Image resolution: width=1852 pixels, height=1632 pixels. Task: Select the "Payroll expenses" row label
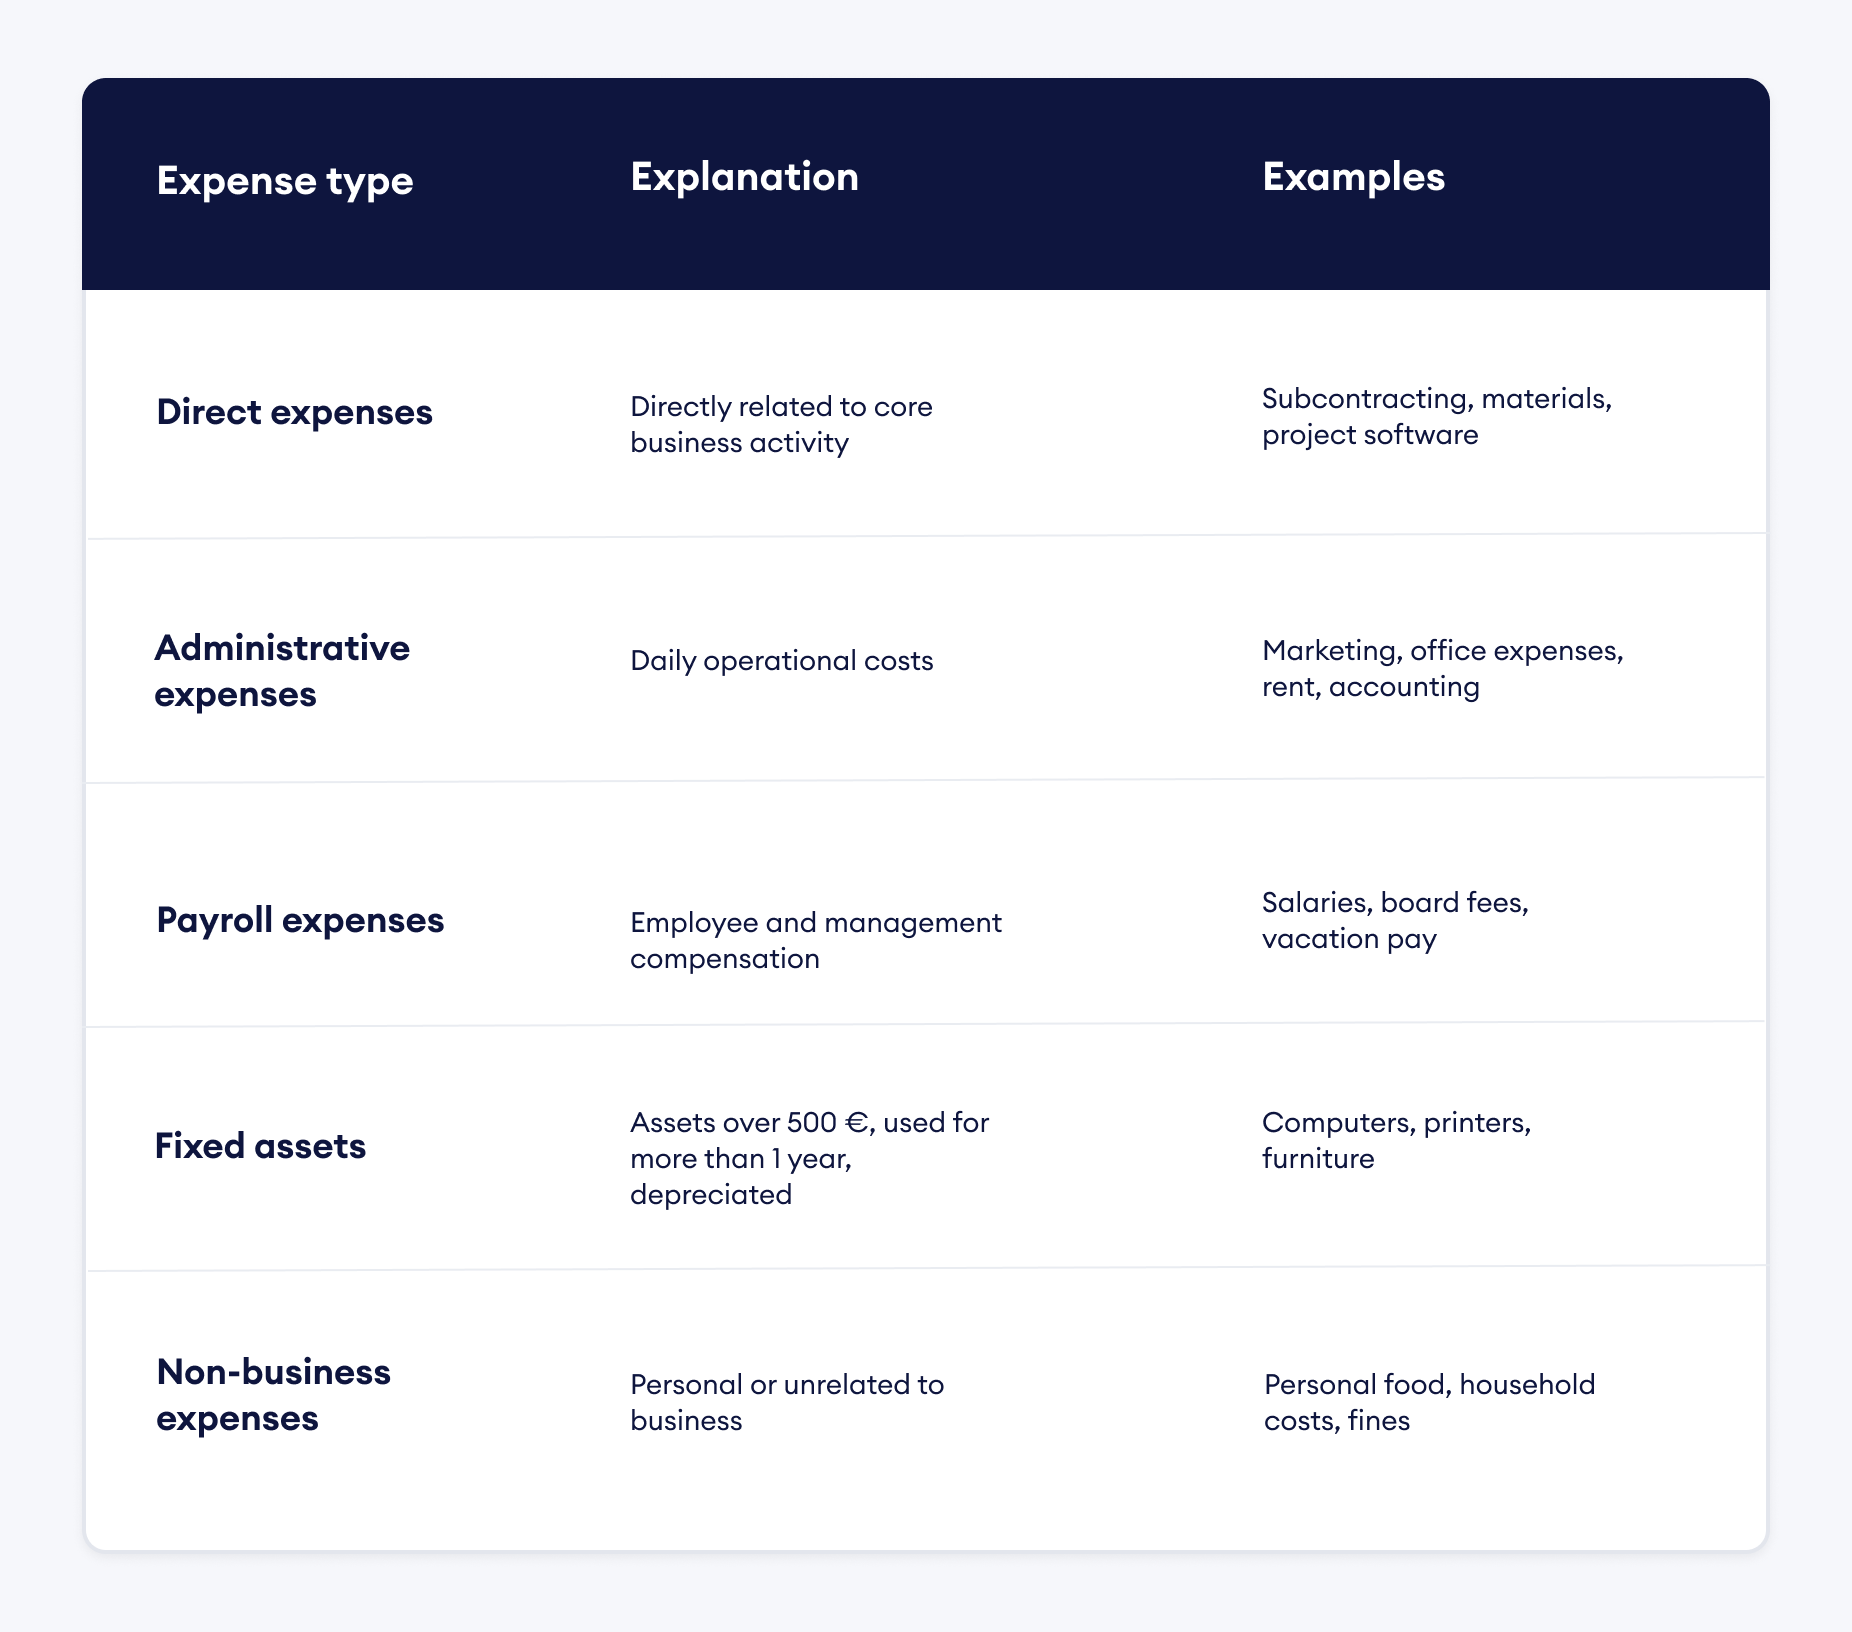(300, 920)
